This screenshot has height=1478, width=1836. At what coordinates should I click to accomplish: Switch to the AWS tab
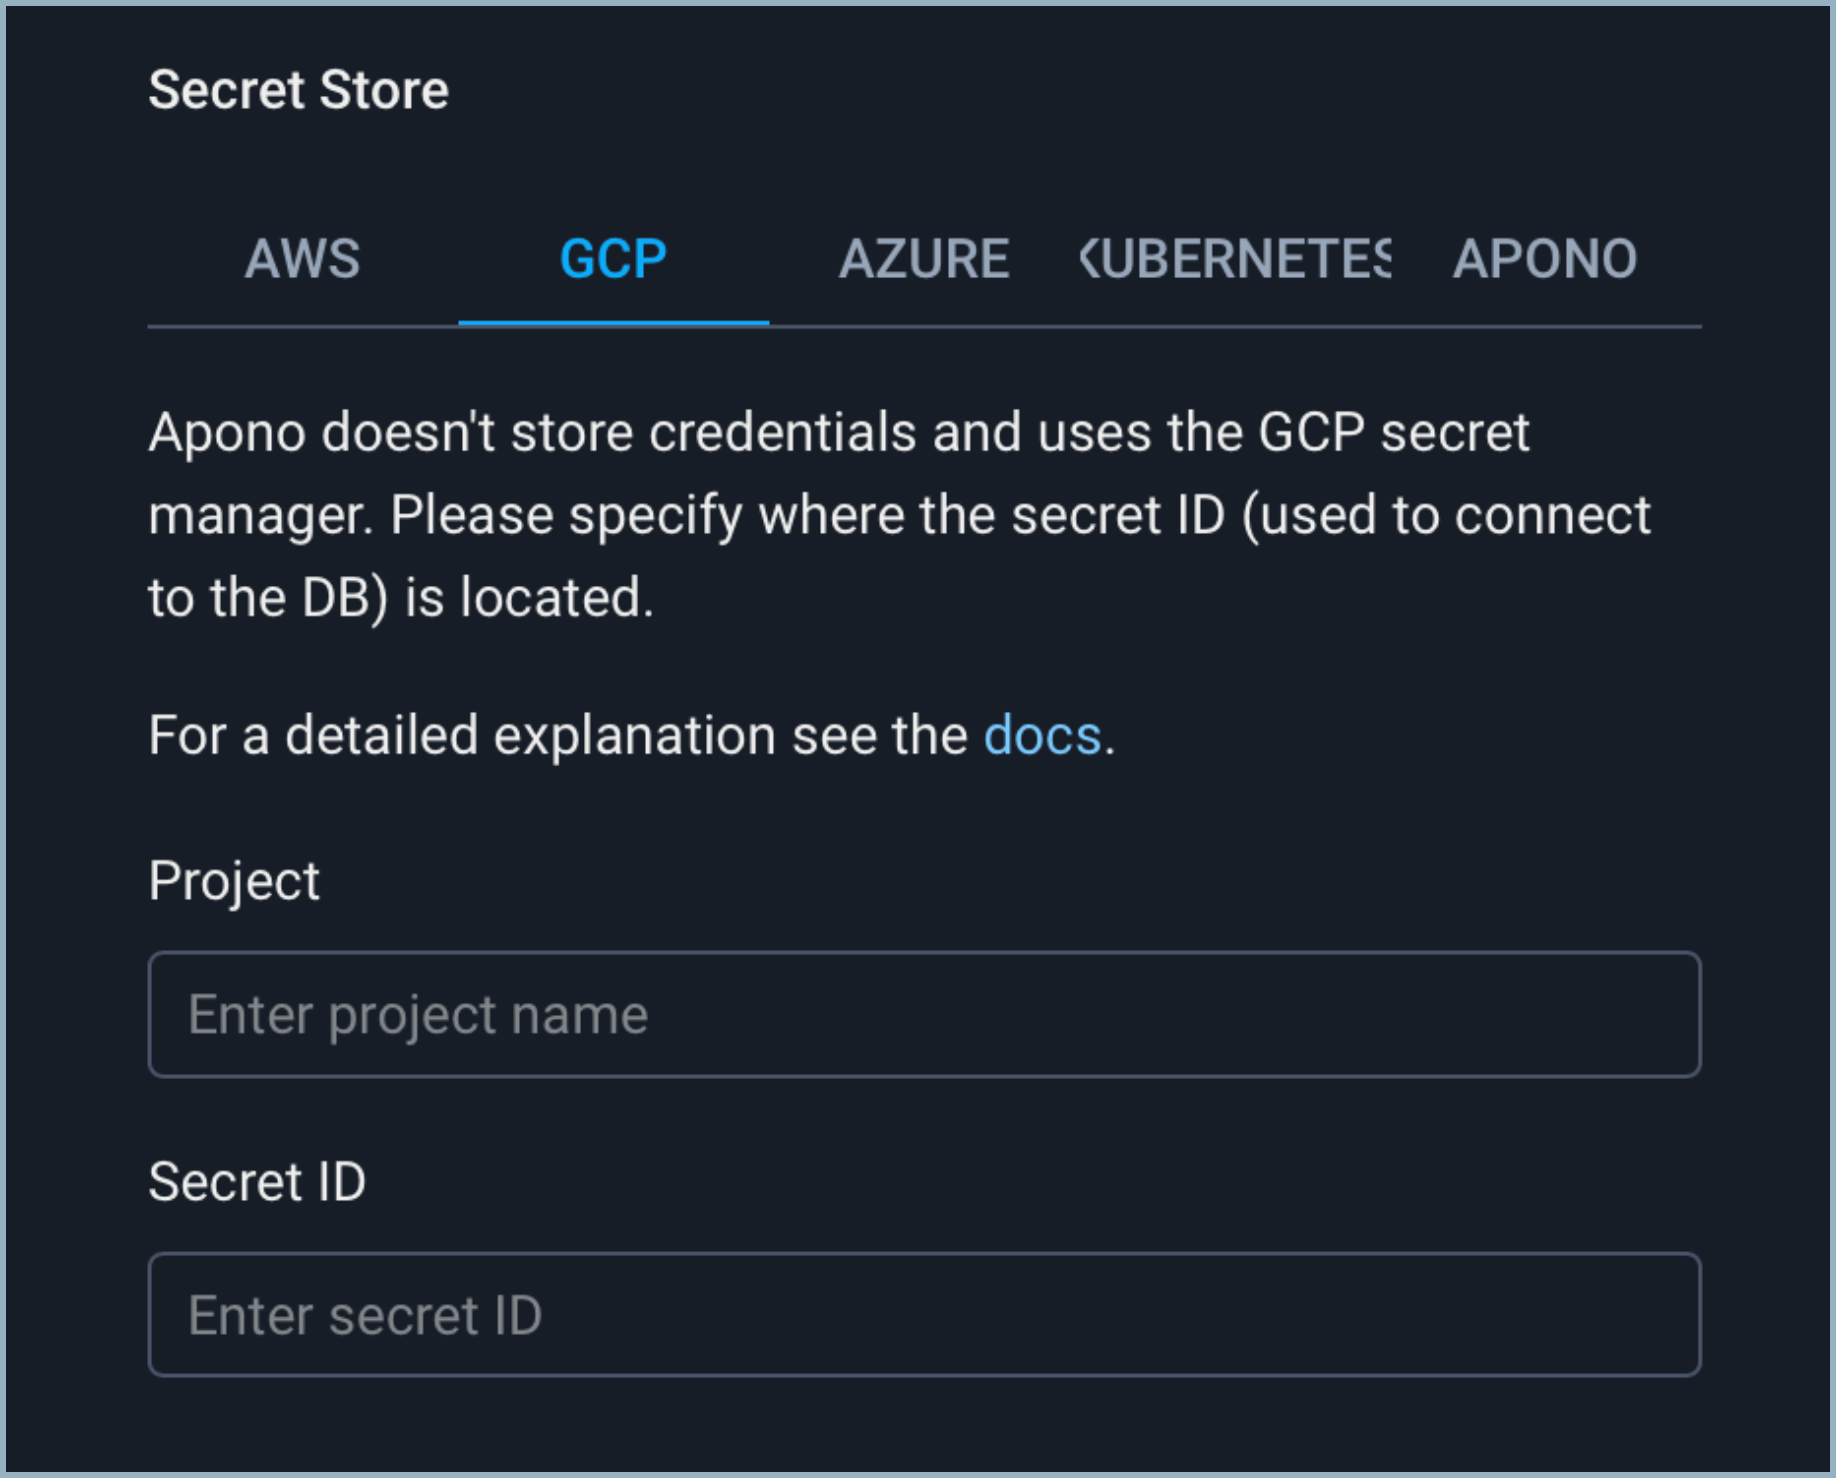coord(302,259)
